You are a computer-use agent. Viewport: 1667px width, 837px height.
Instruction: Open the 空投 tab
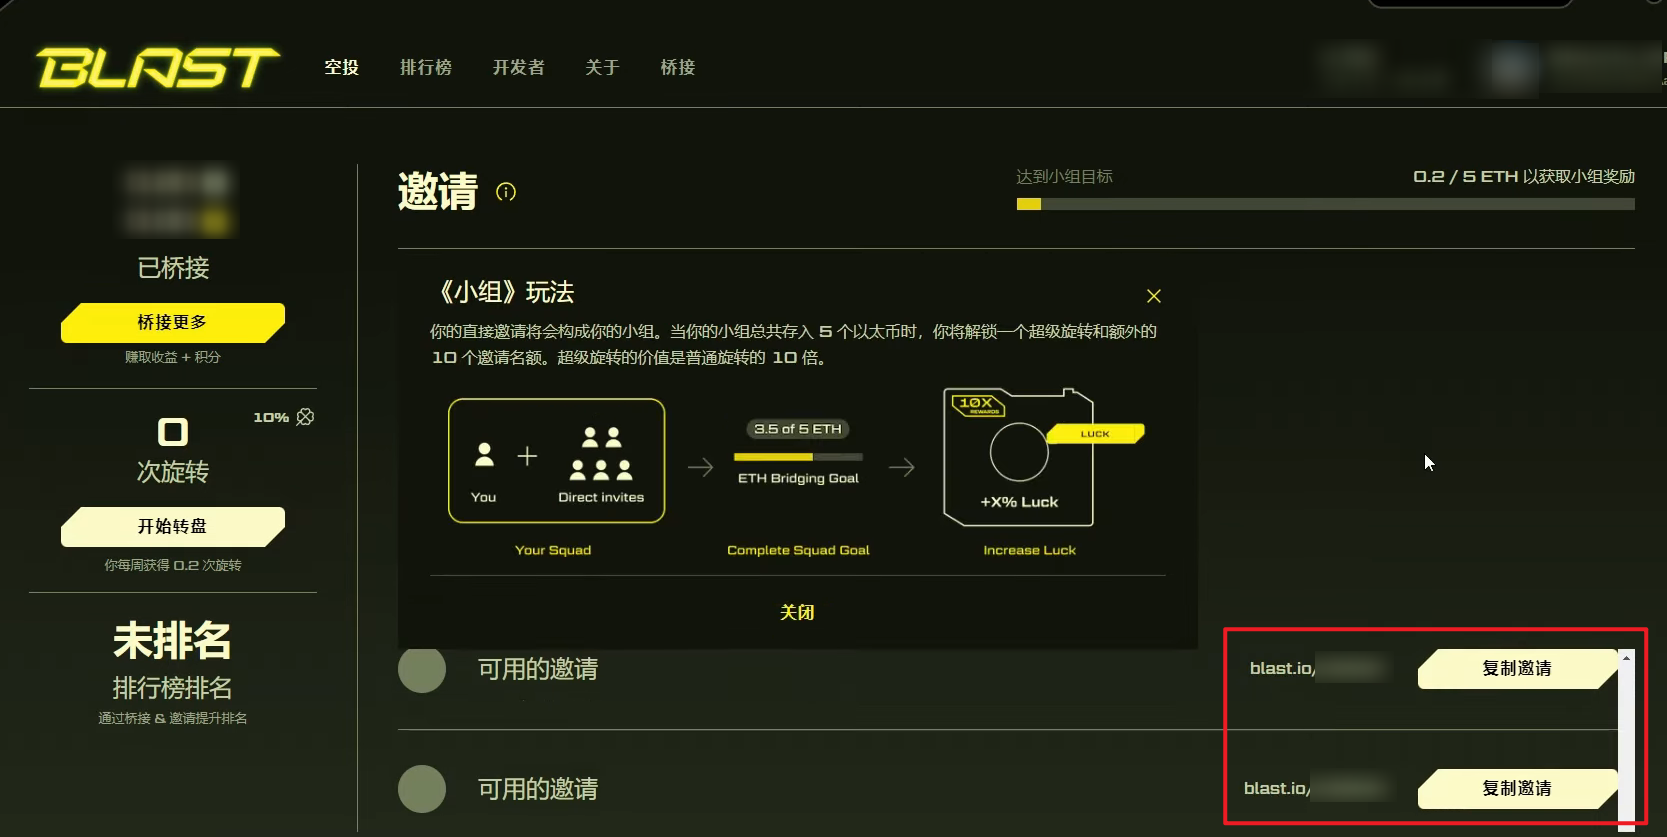pyautogui.click(x=341, y=67)
